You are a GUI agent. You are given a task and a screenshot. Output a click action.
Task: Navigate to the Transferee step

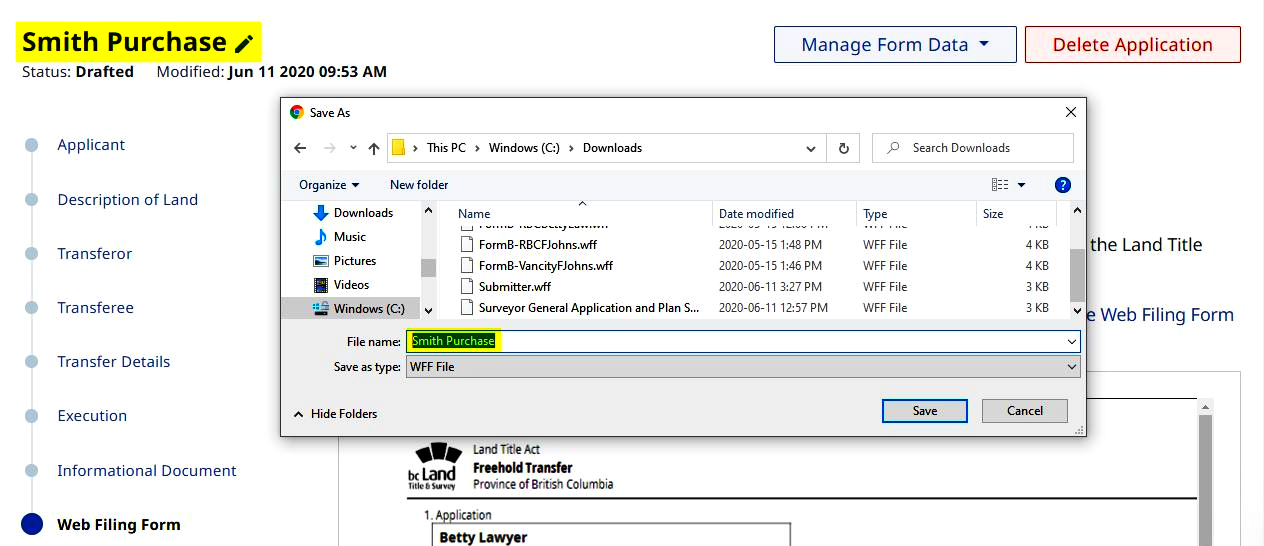point(96,308)
